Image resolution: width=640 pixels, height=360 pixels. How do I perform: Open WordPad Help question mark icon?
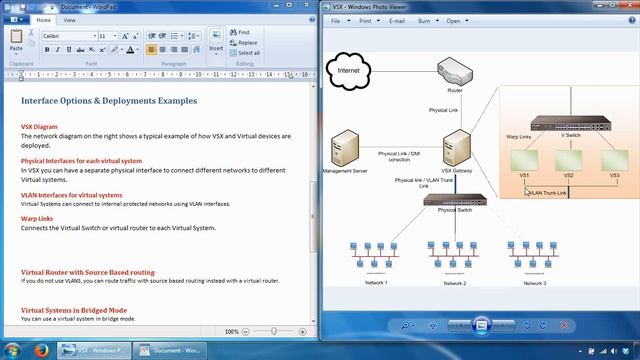tap(312, 20)
